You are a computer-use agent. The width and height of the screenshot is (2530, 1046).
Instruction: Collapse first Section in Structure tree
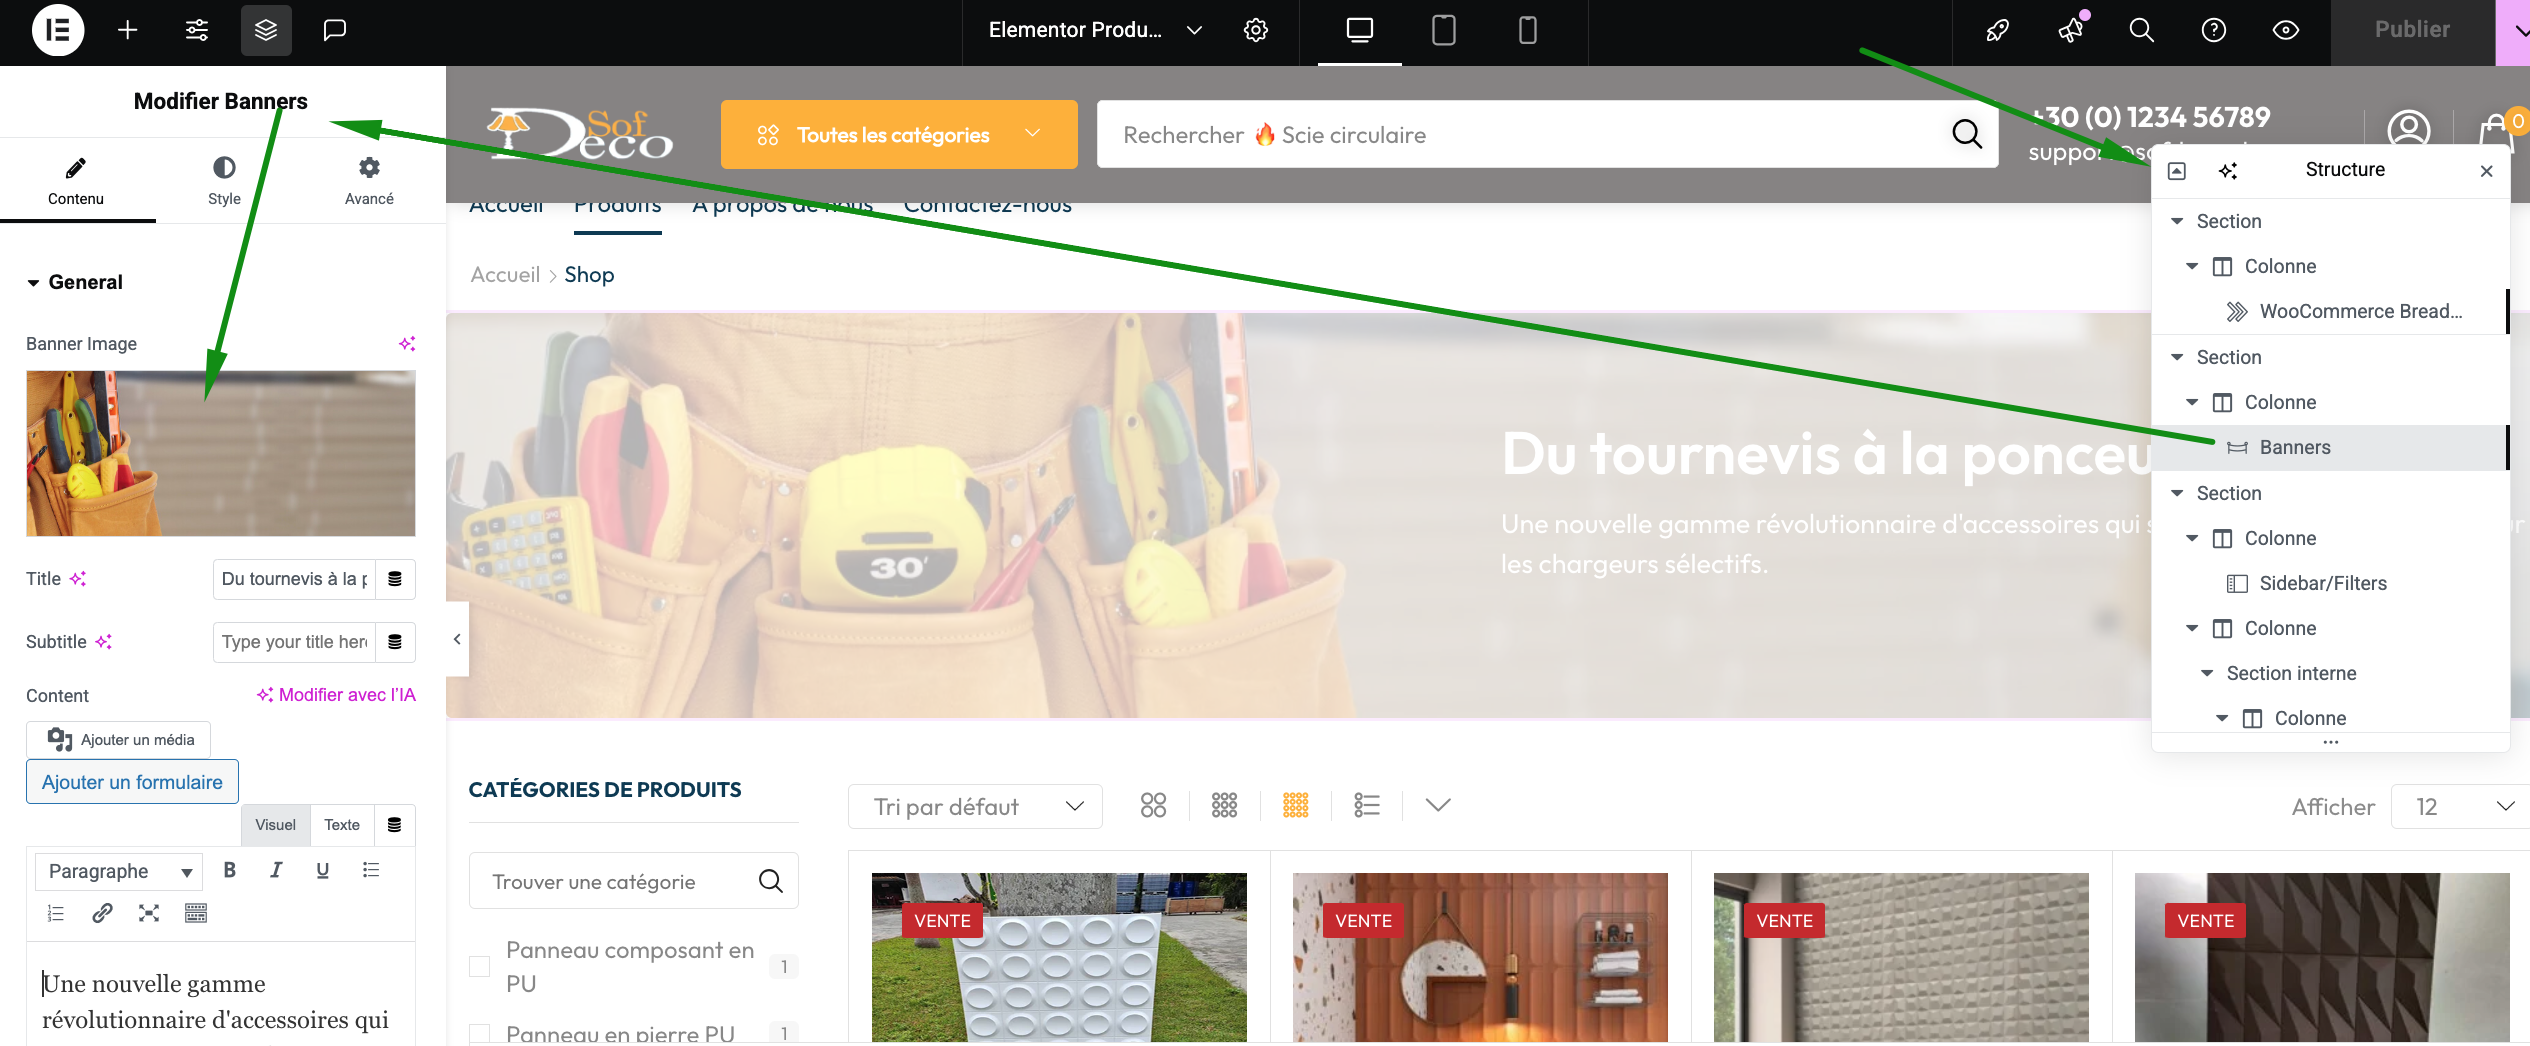tap(2177, 222)
